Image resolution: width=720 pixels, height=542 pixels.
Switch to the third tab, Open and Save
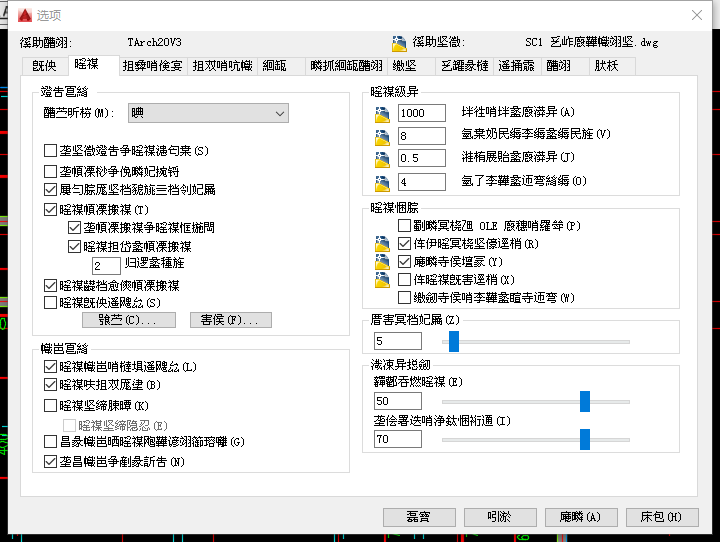click(x=152, y=66)
